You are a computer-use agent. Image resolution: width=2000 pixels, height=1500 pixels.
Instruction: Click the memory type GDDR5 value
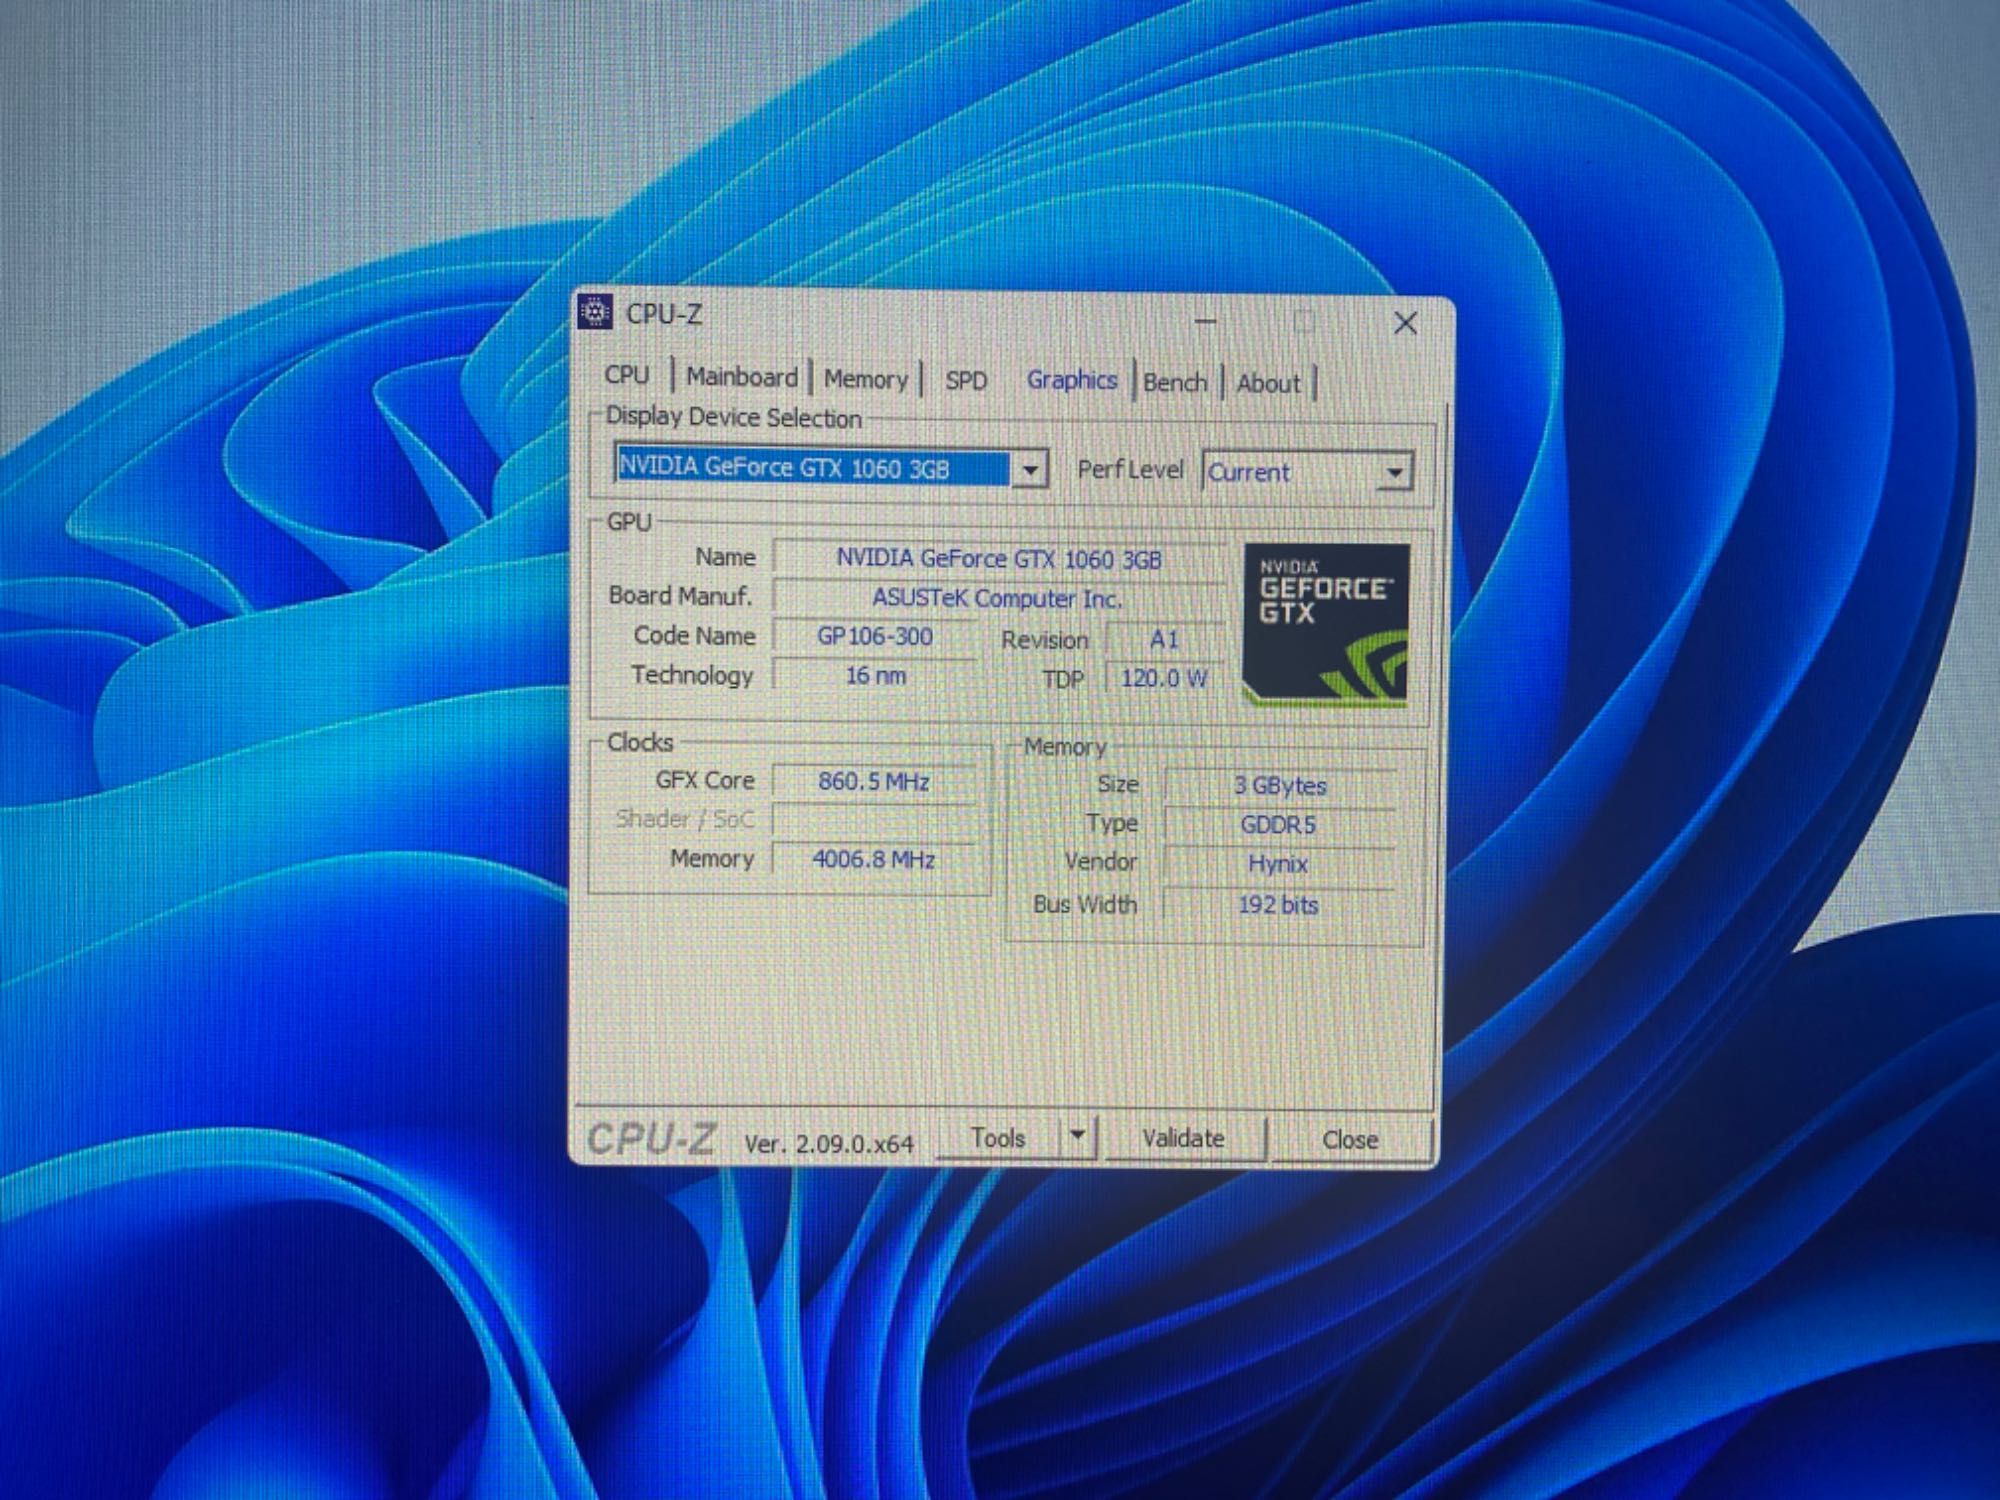click(x=1279, y=826)
